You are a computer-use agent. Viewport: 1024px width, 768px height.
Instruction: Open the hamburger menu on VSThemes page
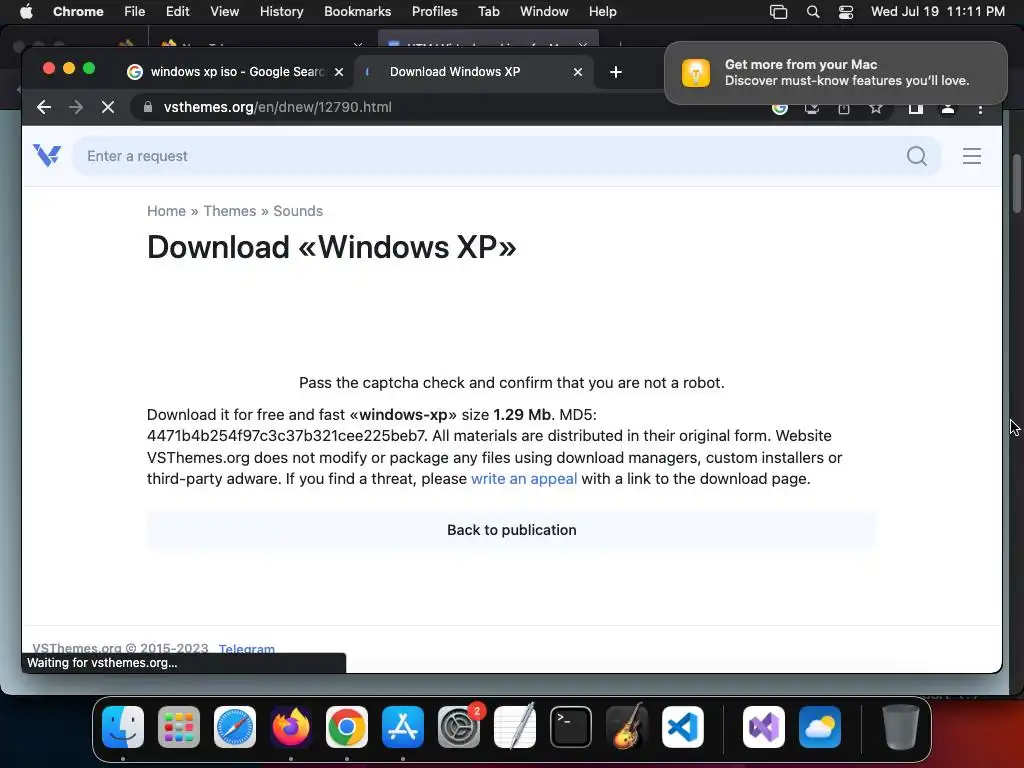click(972, 156)
